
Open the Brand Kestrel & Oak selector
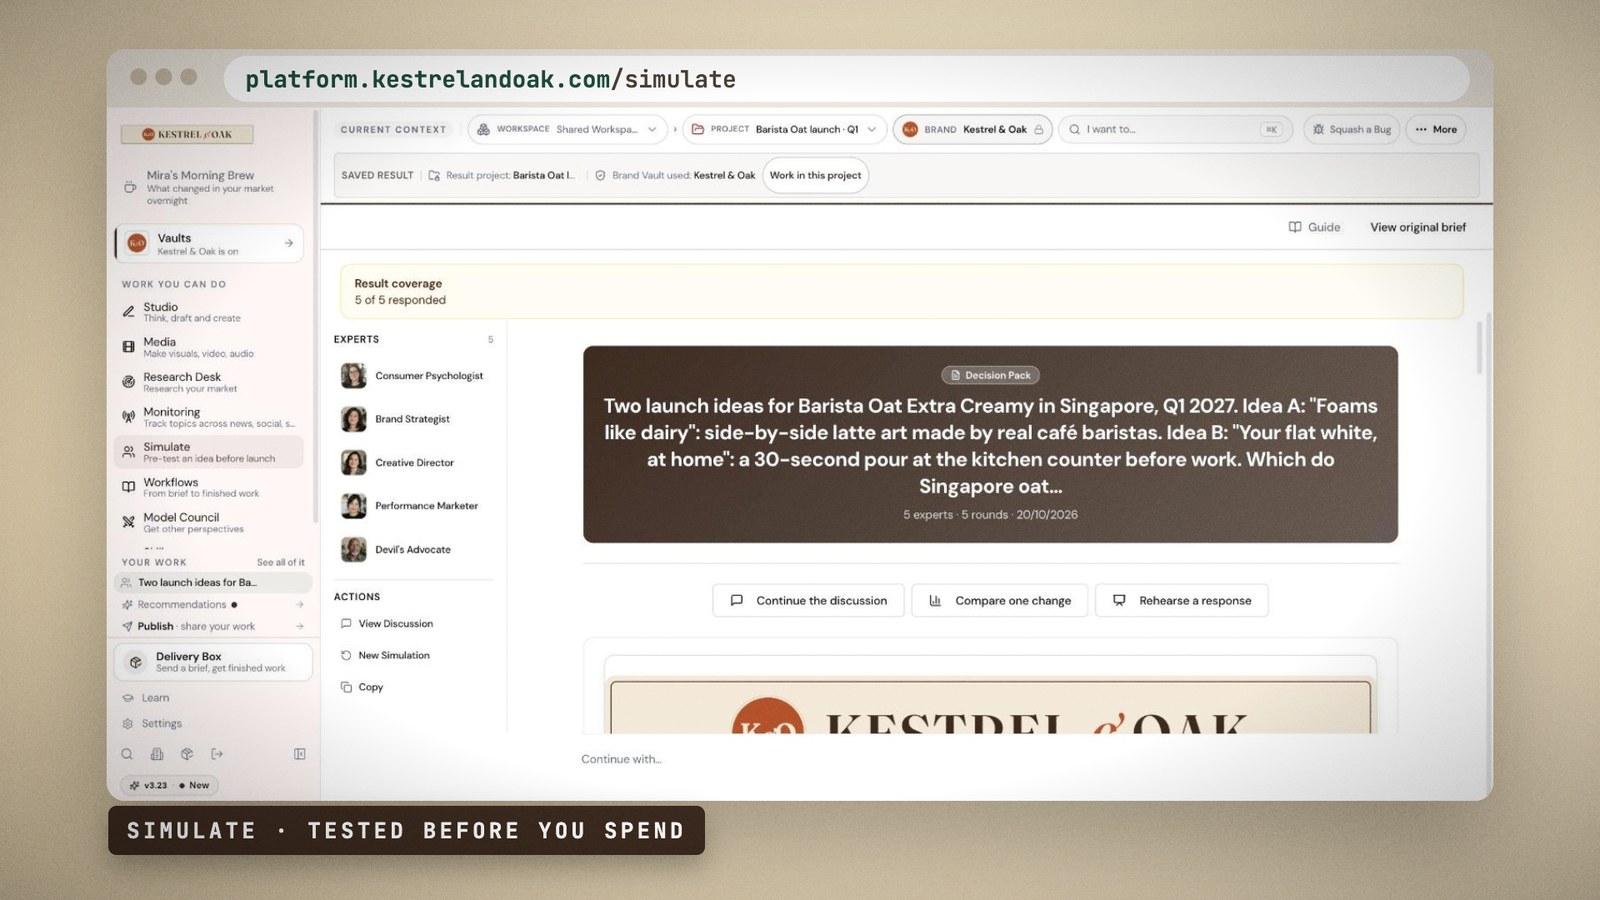pos(972,129)
